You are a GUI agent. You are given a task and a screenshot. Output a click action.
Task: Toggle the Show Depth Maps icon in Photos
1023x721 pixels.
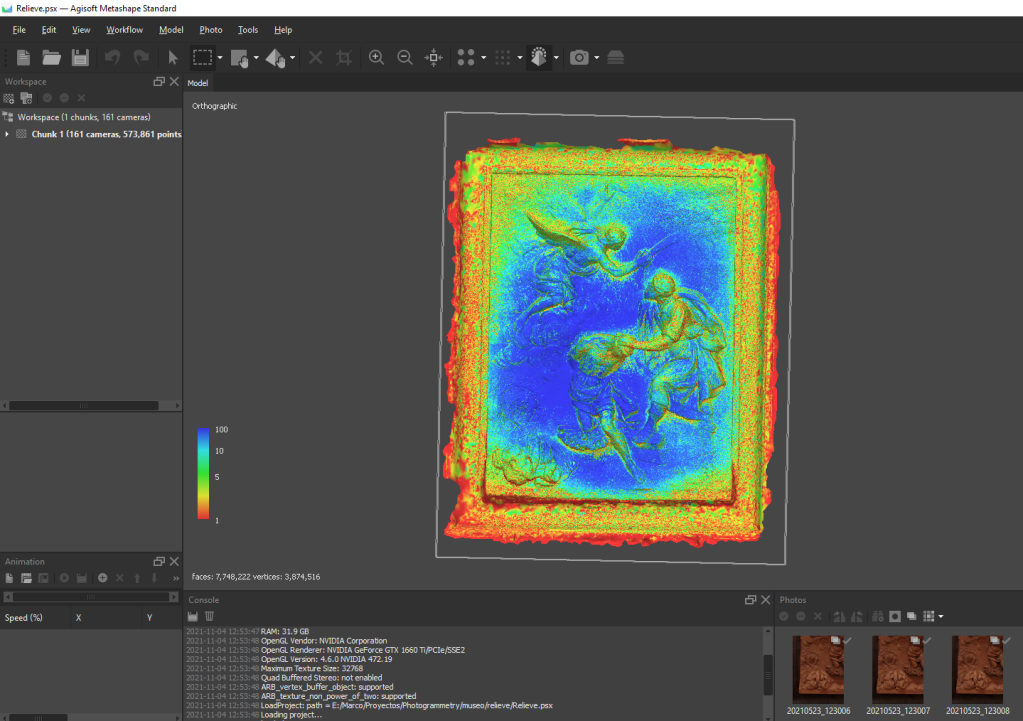click(x=912, y=616)
